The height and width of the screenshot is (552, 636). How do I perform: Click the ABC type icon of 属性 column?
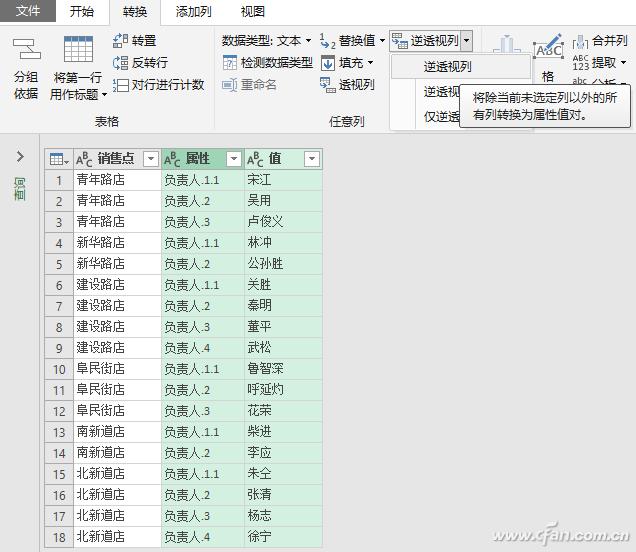[x=172, y=159]
